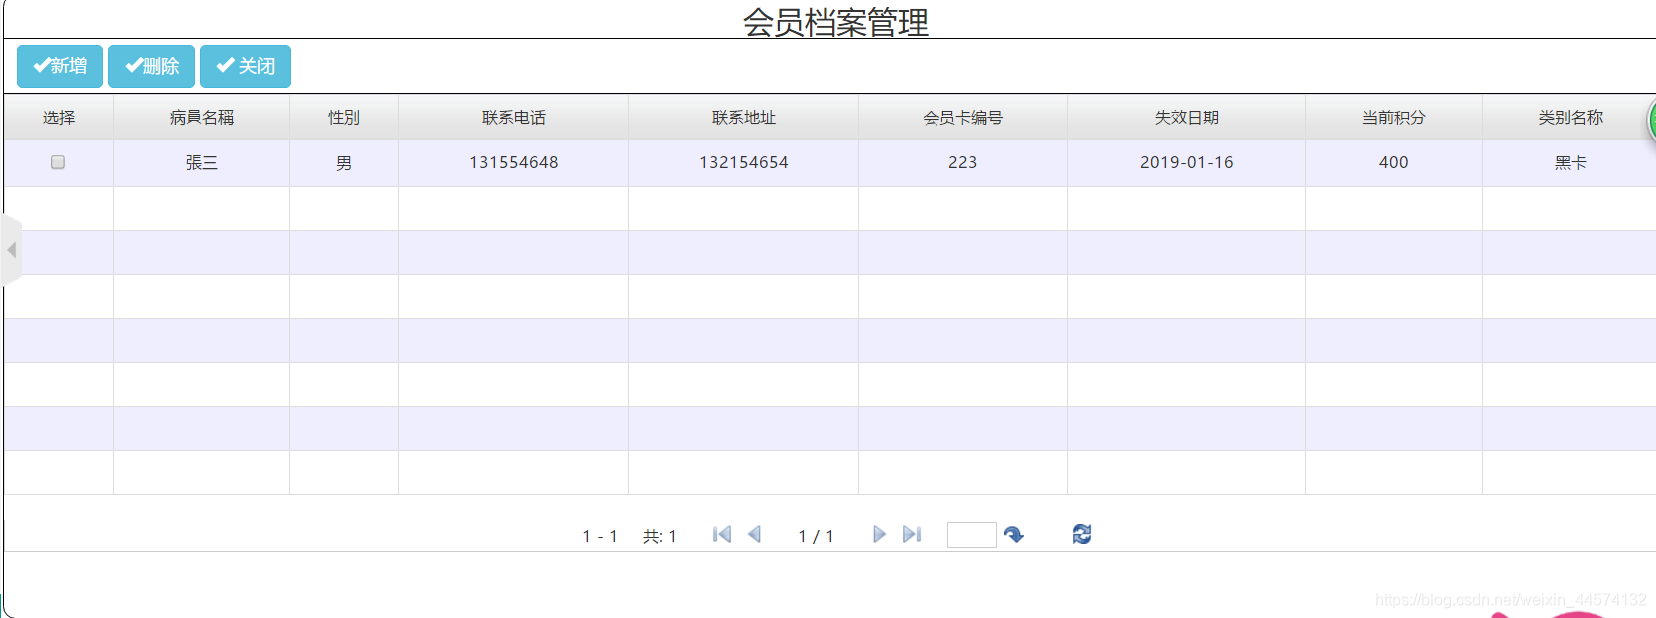Click the 性别 column header
This screenshot has width=1656, height=618.
tap(344, 118)
